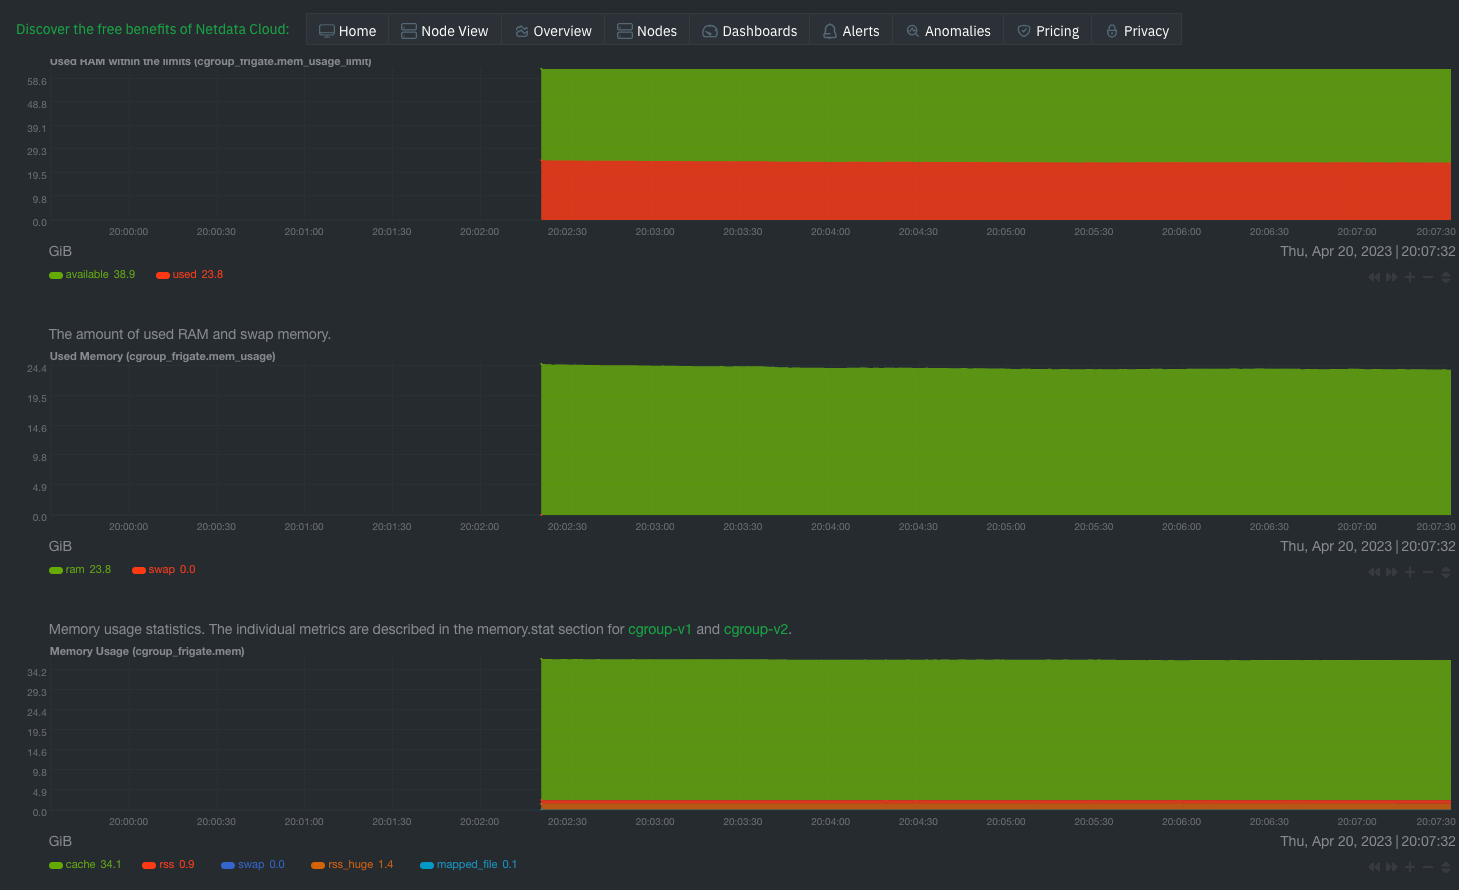1459x890 pixels.
Task: Pan right on the cgroup_frigate.mem chart
Action: pyautogui.click(x=1391, y=867)
